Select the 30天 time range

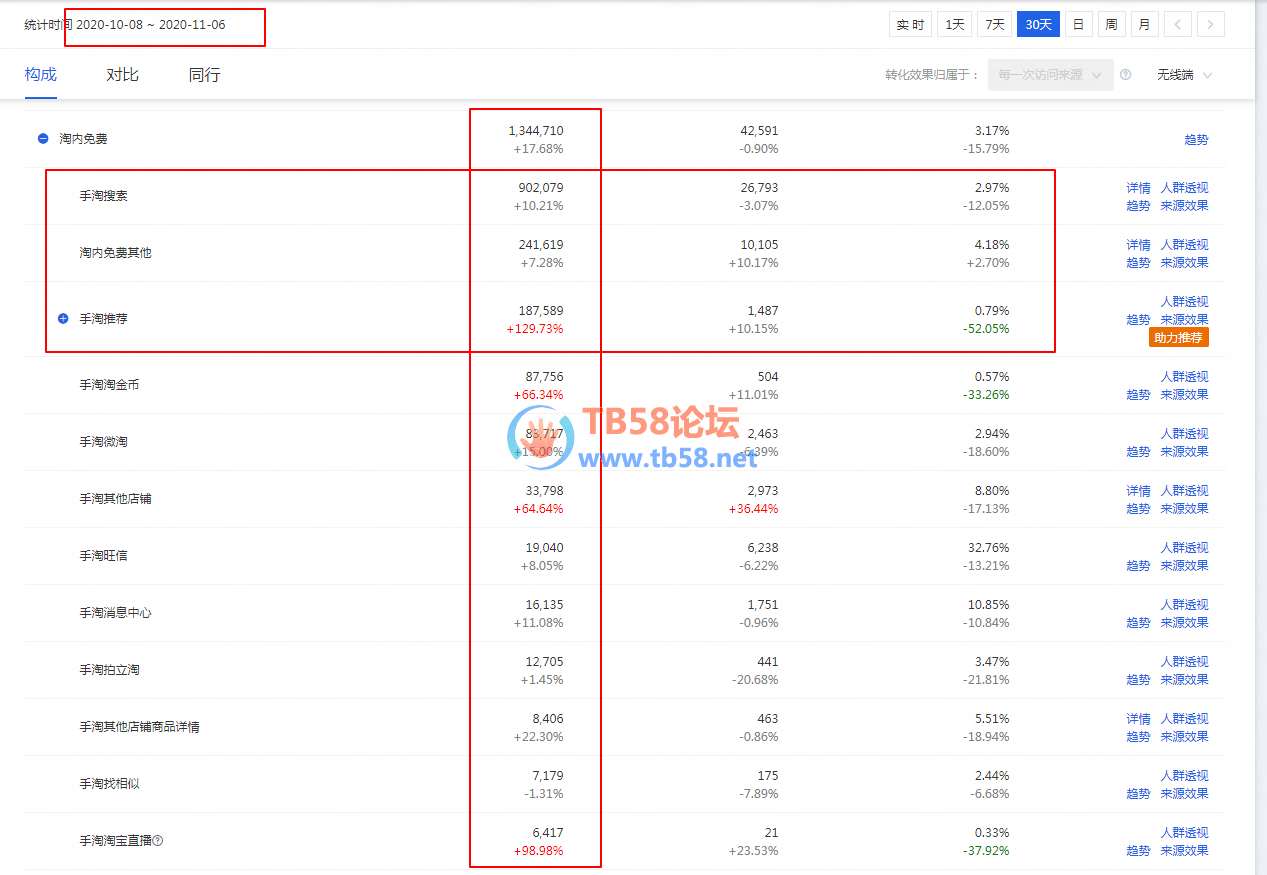click(x=1038, y=25)
